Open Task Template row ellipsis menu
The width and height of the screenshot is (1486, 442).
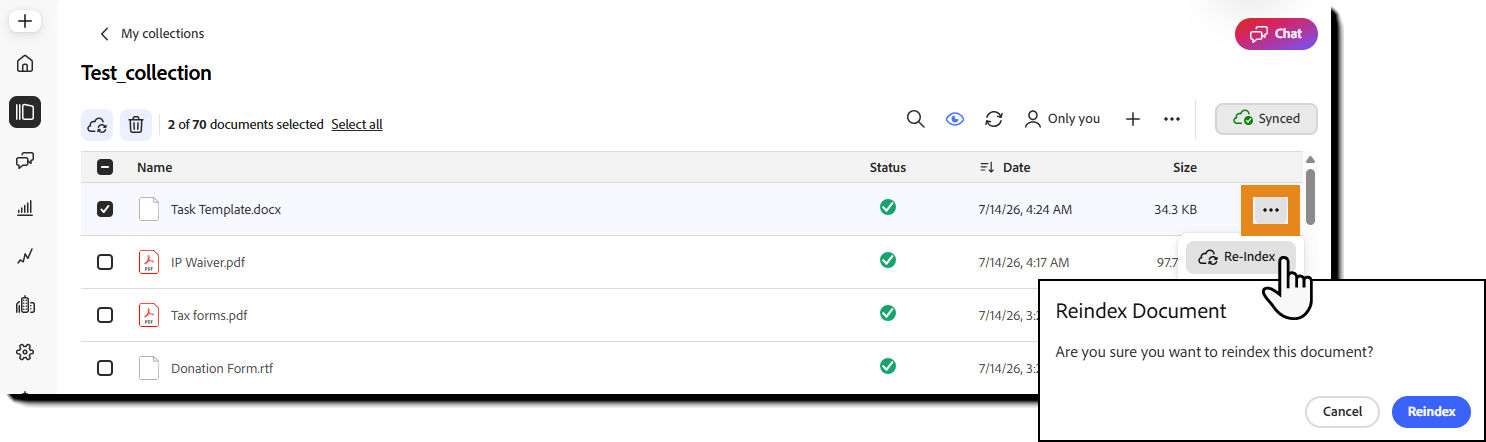click(x=1270, y=210)
